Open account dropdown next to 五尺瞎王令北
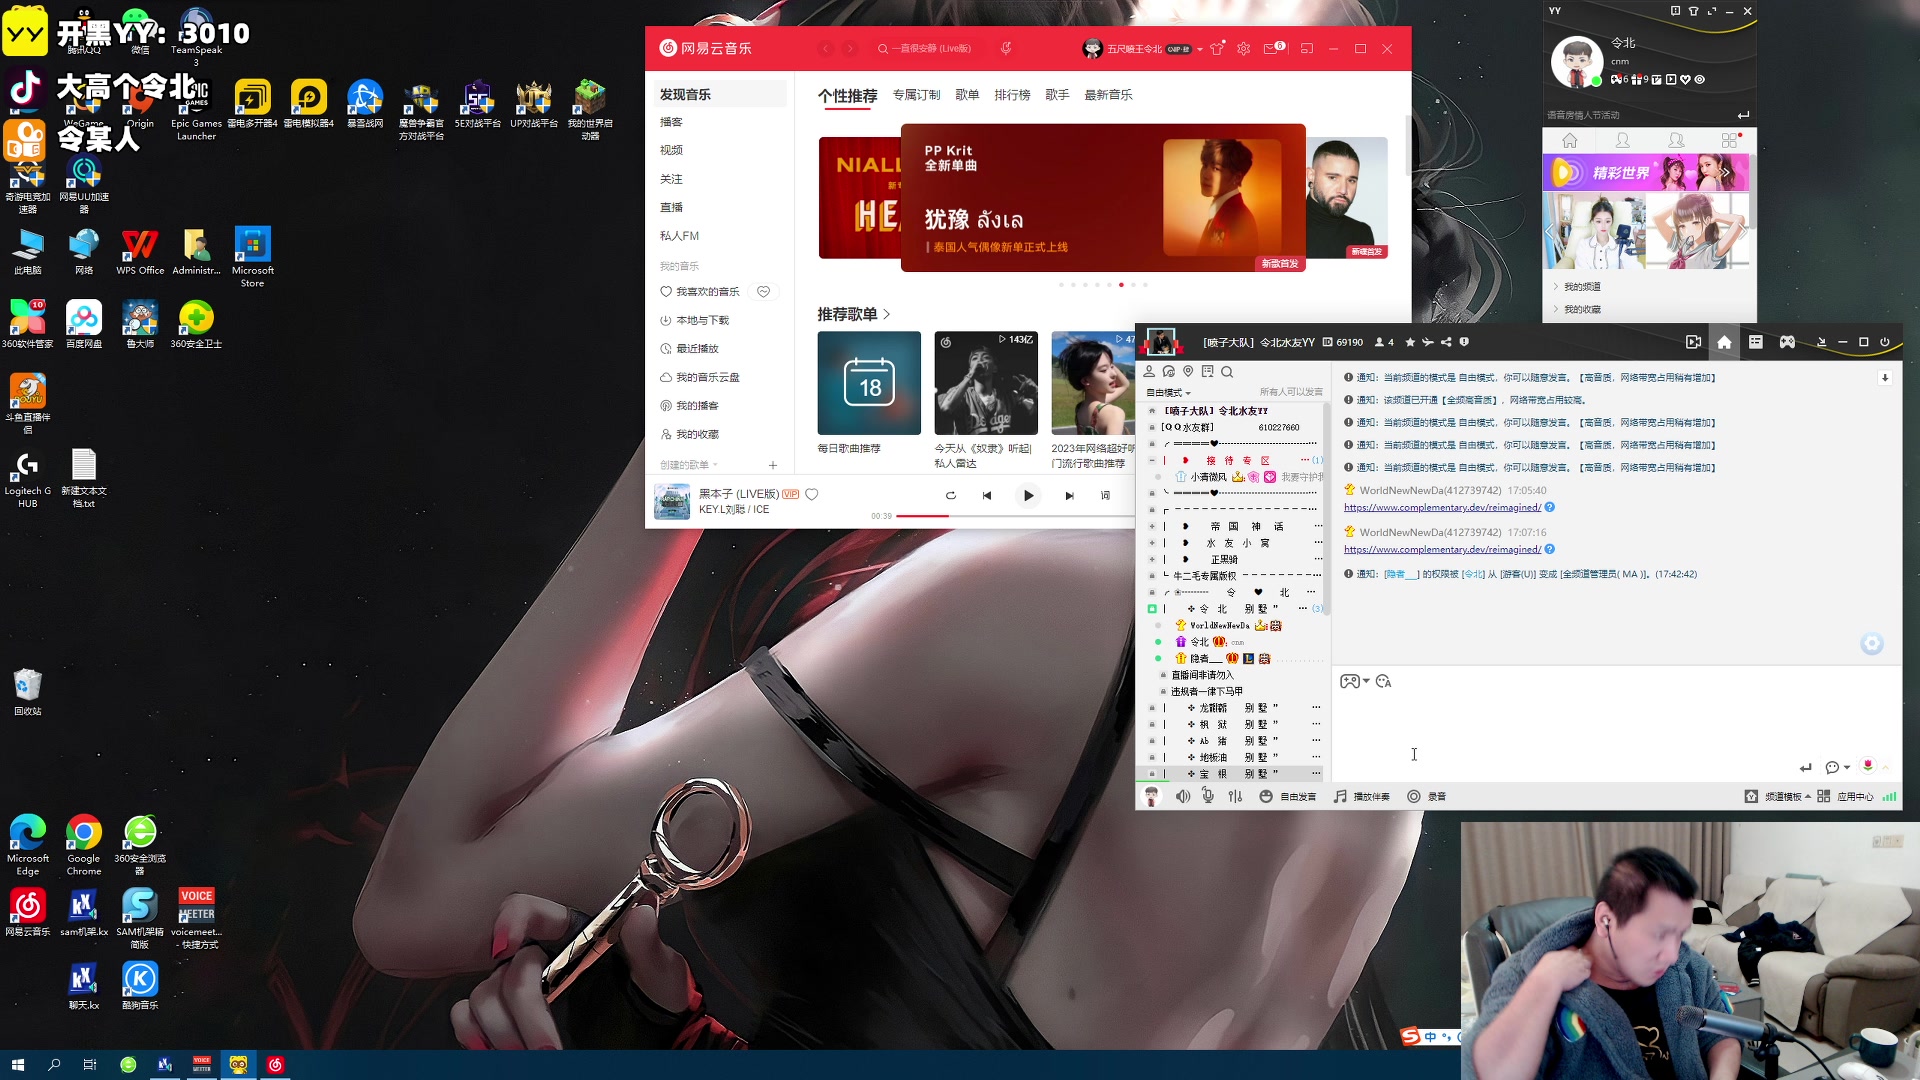This screenshot has width=1920, height=1080. tap(1200, 49)
